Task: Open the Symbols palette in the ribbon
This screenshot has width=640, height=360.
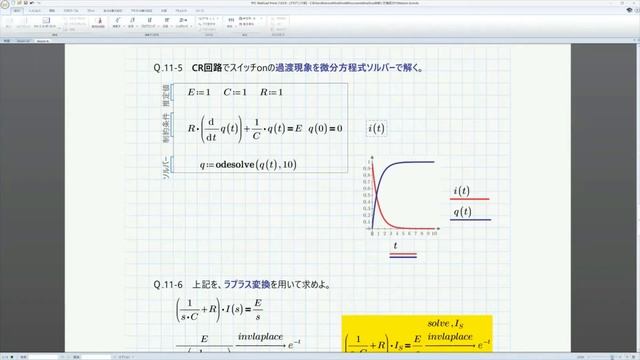Action: (132, 22)
